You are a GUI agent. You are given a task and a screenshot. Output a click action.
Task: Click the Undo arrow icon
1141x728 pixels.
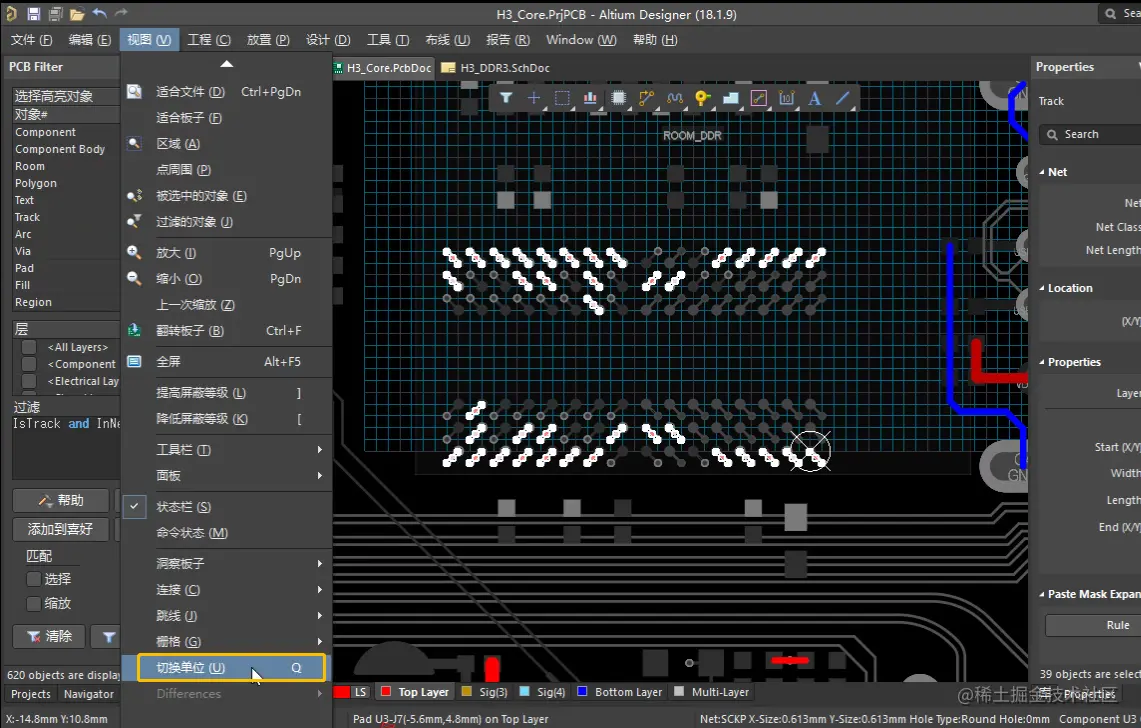100,13
